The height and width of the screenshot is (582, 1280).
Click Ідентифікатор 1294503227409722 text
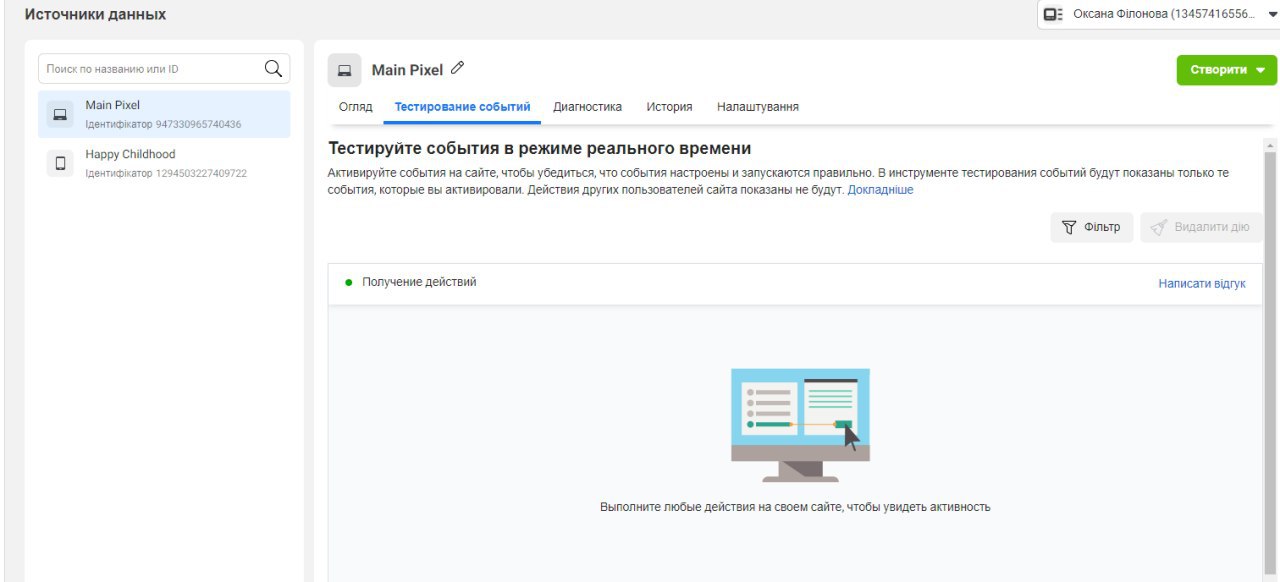(x=166, y=173)
